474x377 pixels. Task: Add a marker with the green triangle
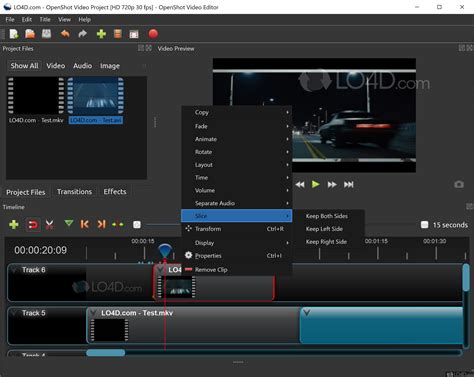click(69, 223)
